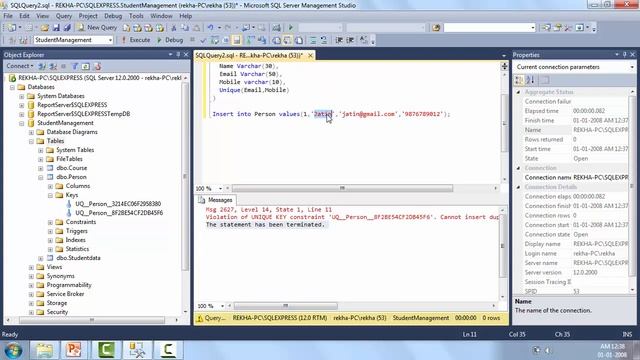Collapse the dbo.Person table node
Screen dimensions: 640x360
pos(41,177)
